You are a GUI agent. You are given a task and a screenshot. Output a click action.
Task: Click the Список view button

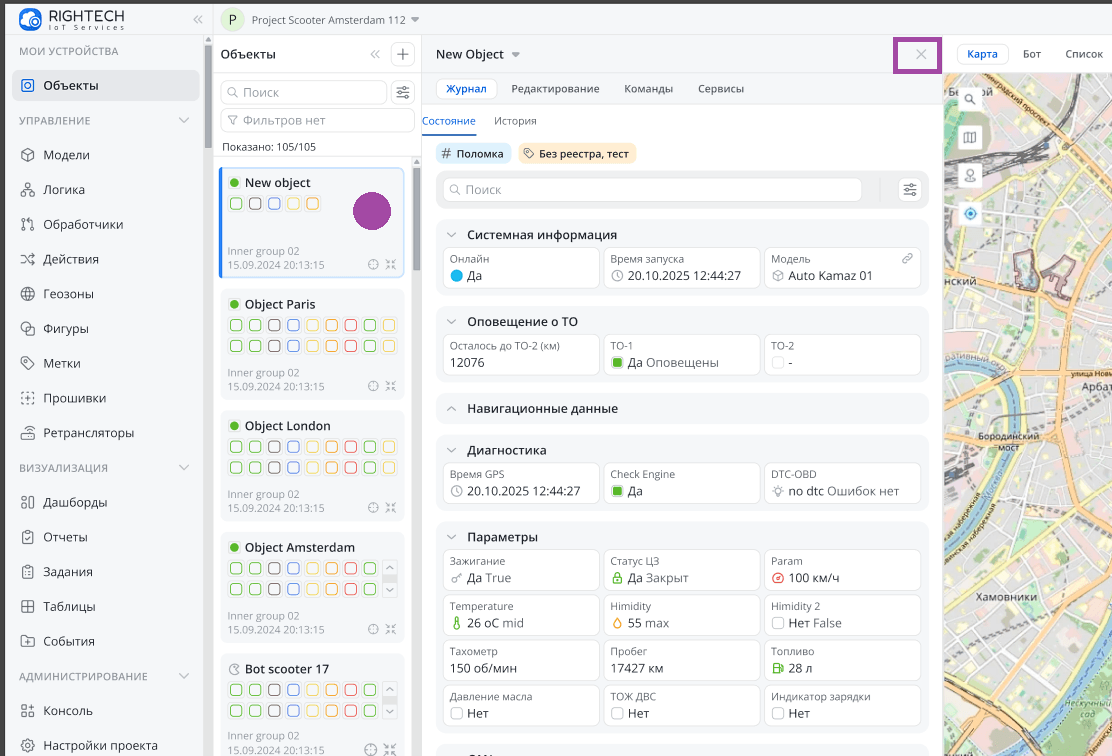[x=1083, y=54]
